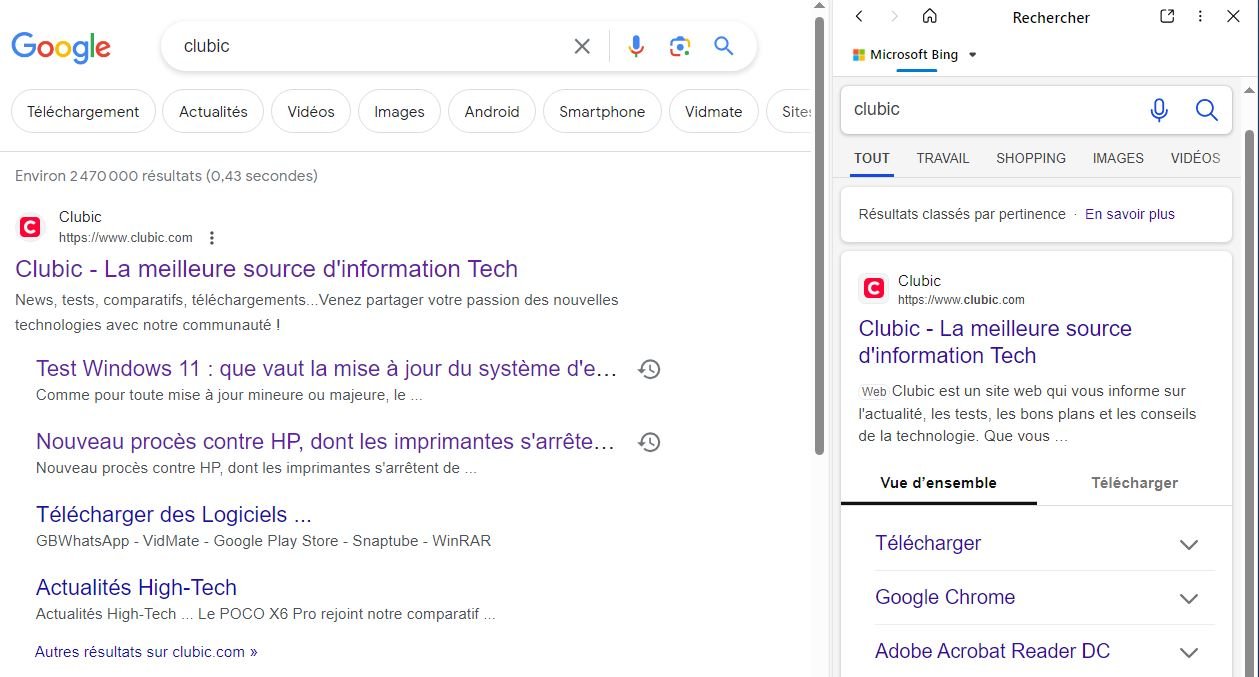Go forward in the Rechercher side panel

[894, 17]
